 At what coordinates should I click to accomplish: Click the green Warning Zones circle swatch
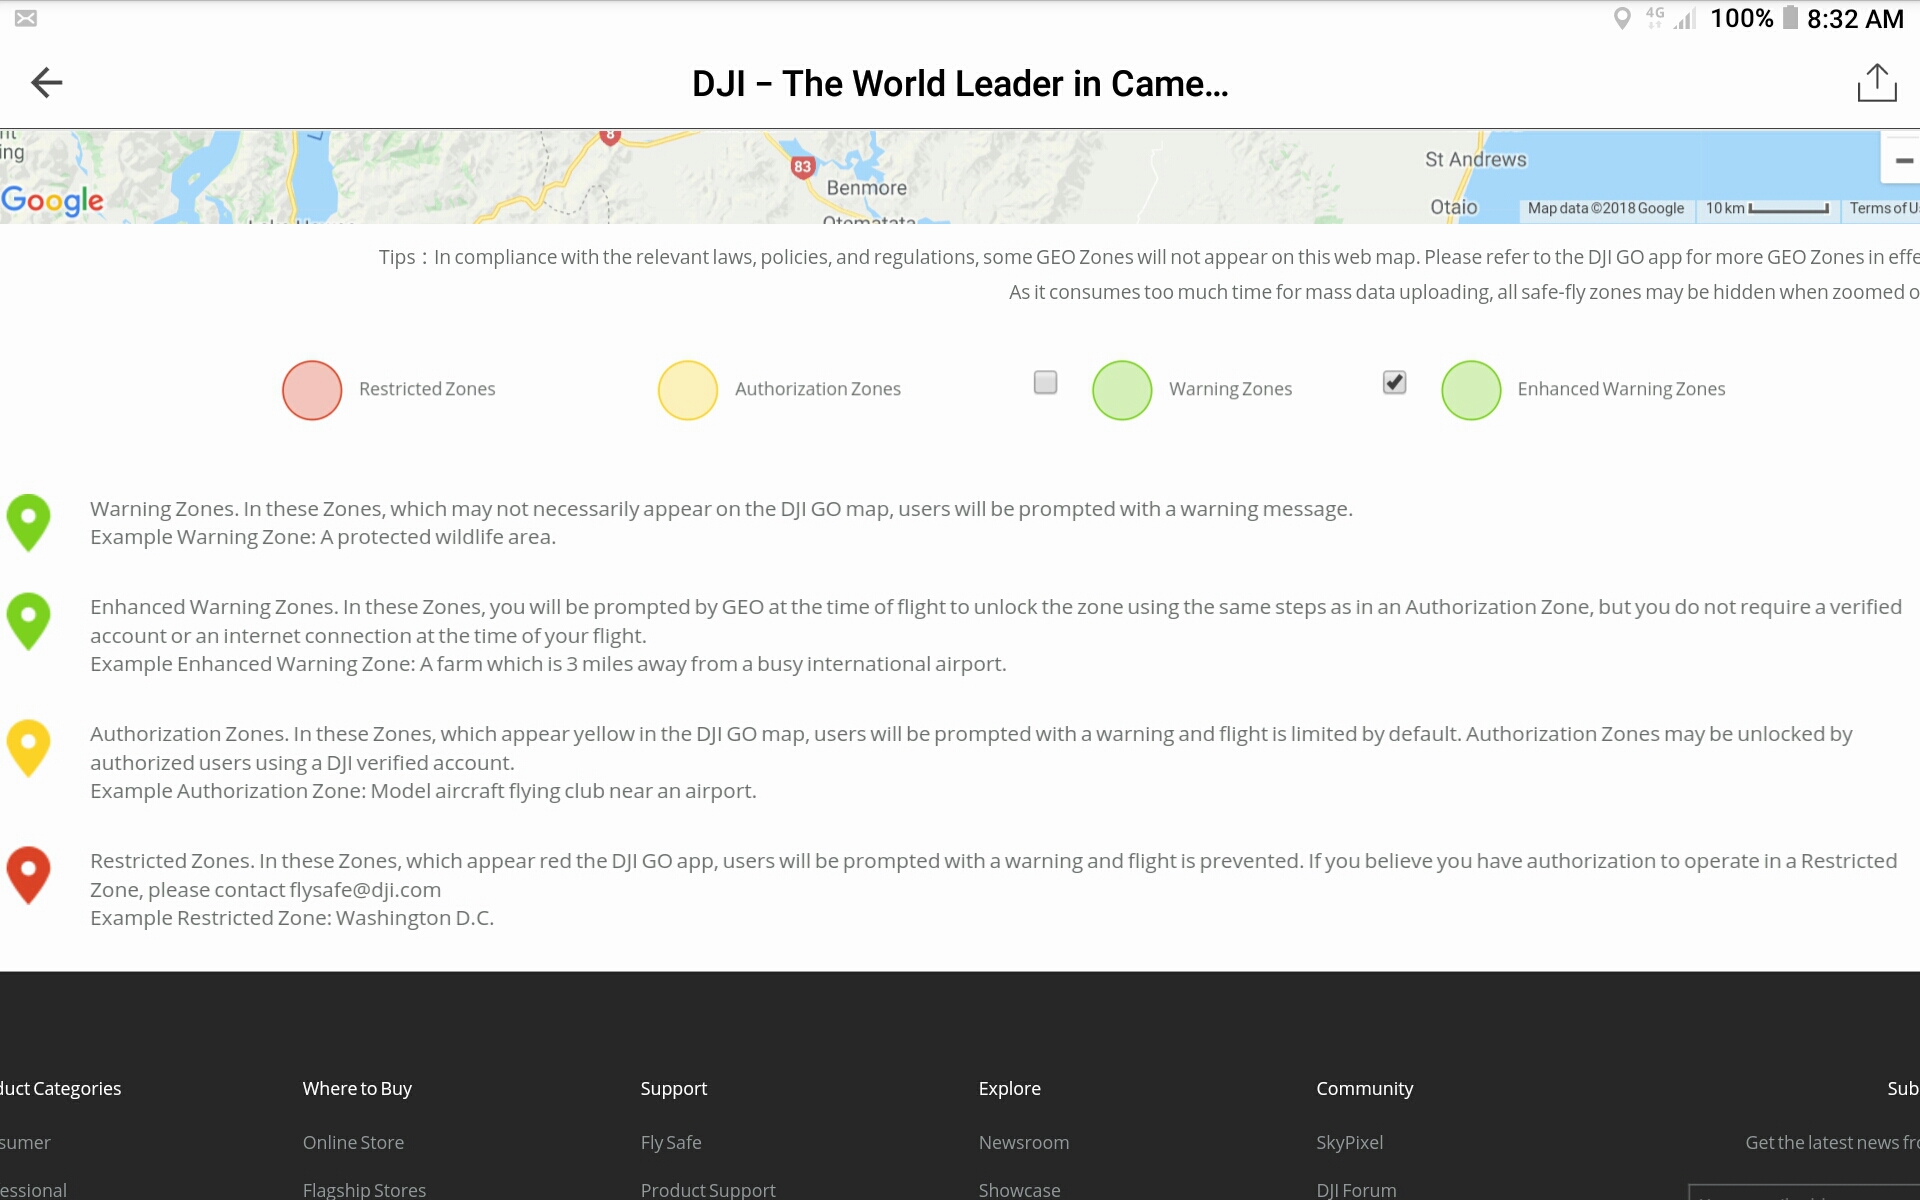(1122, 390)
